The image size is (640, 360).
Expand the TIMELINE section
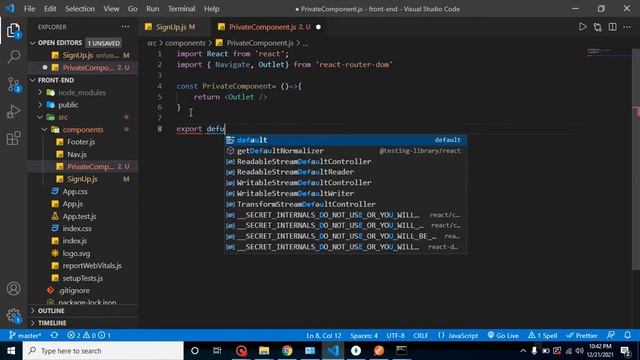(33, 323)
